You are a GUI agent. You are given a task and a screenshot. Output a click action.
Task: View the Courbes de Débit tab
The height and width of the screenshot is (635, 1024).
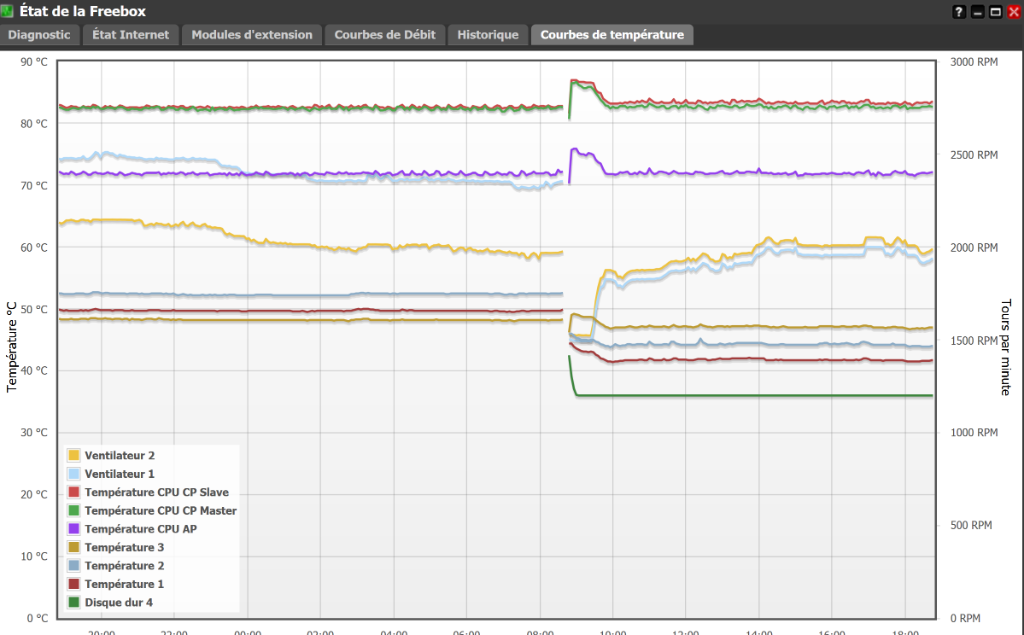click(x=385, y=34)
